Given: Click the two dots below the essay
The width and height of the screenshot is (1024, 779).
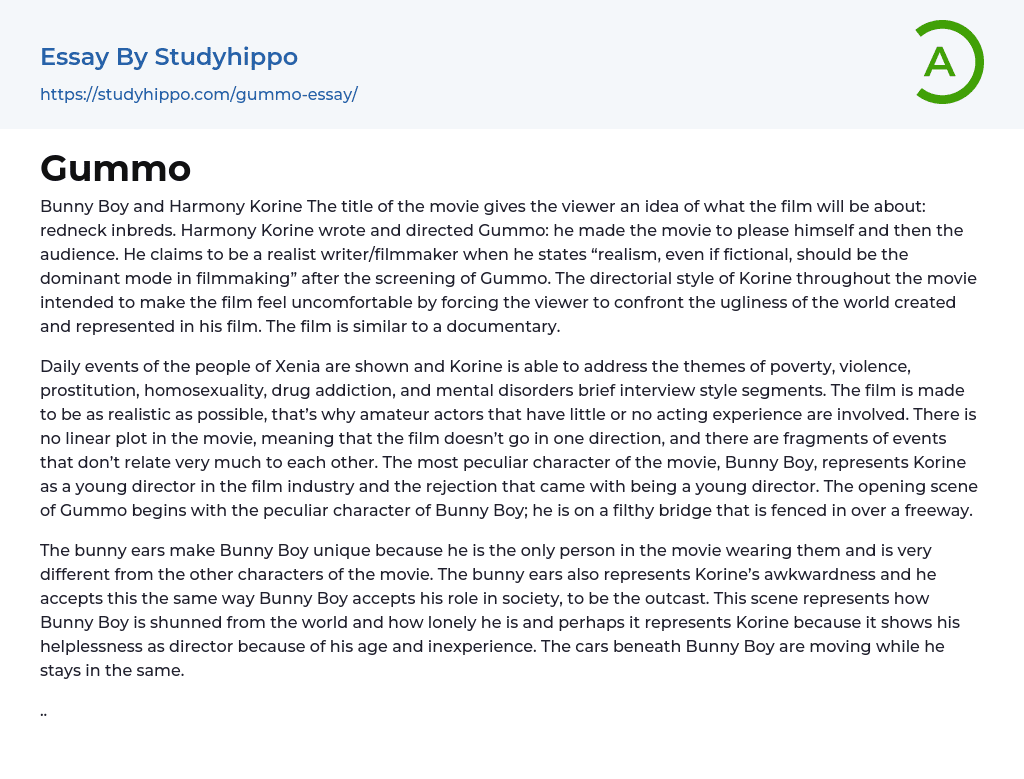Looking at the screenshot, I should point(44,712).
